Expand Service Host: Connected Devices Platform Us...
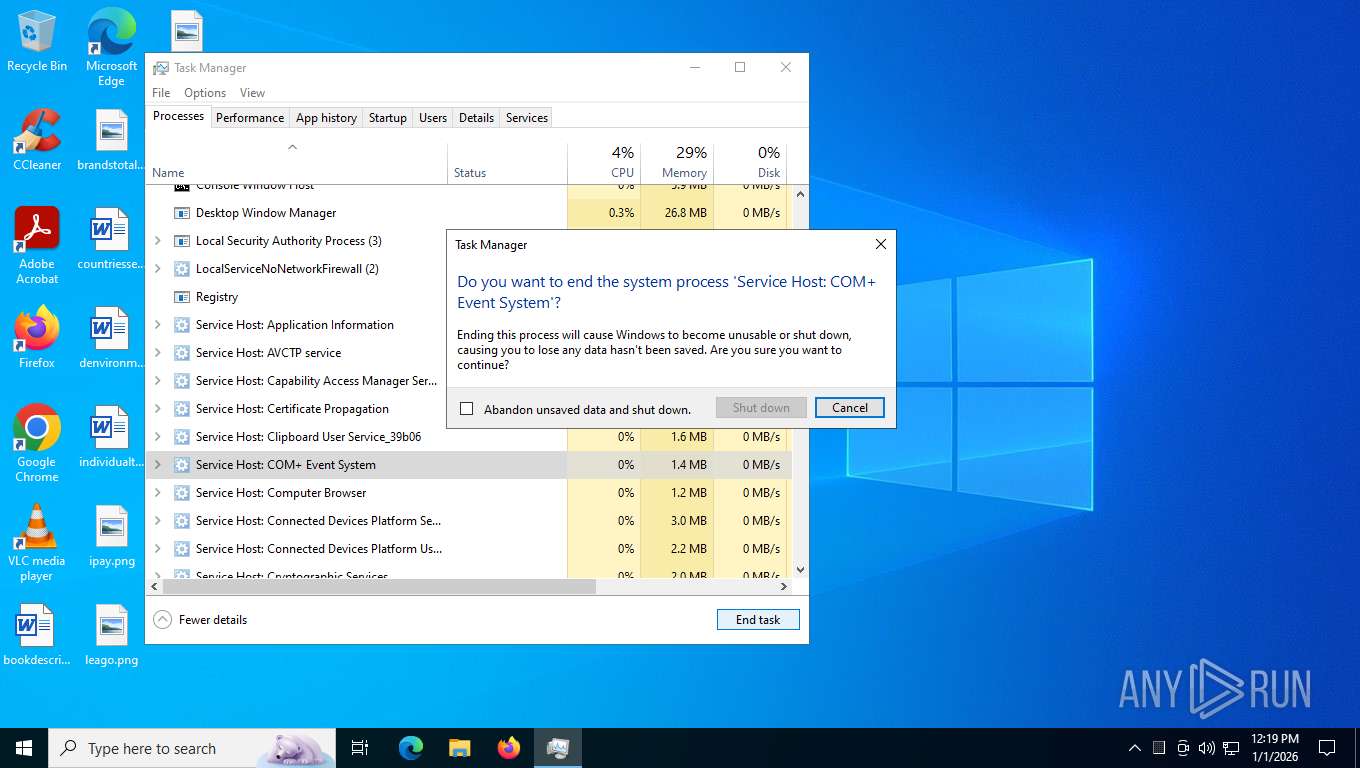The image size is (1360, 768). coord(158,549)
